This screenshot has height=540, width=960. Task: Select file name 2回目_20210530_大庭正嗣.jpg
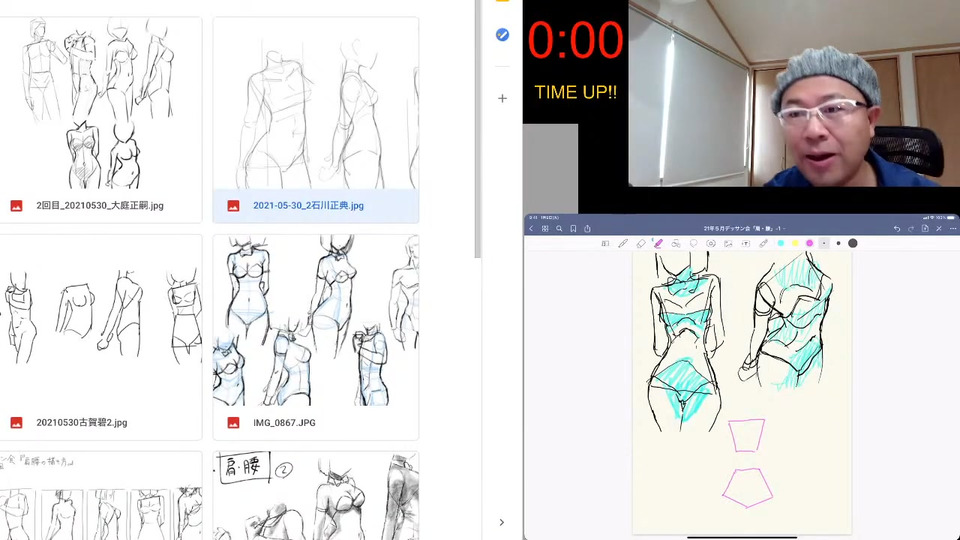[x=100, y=206]
